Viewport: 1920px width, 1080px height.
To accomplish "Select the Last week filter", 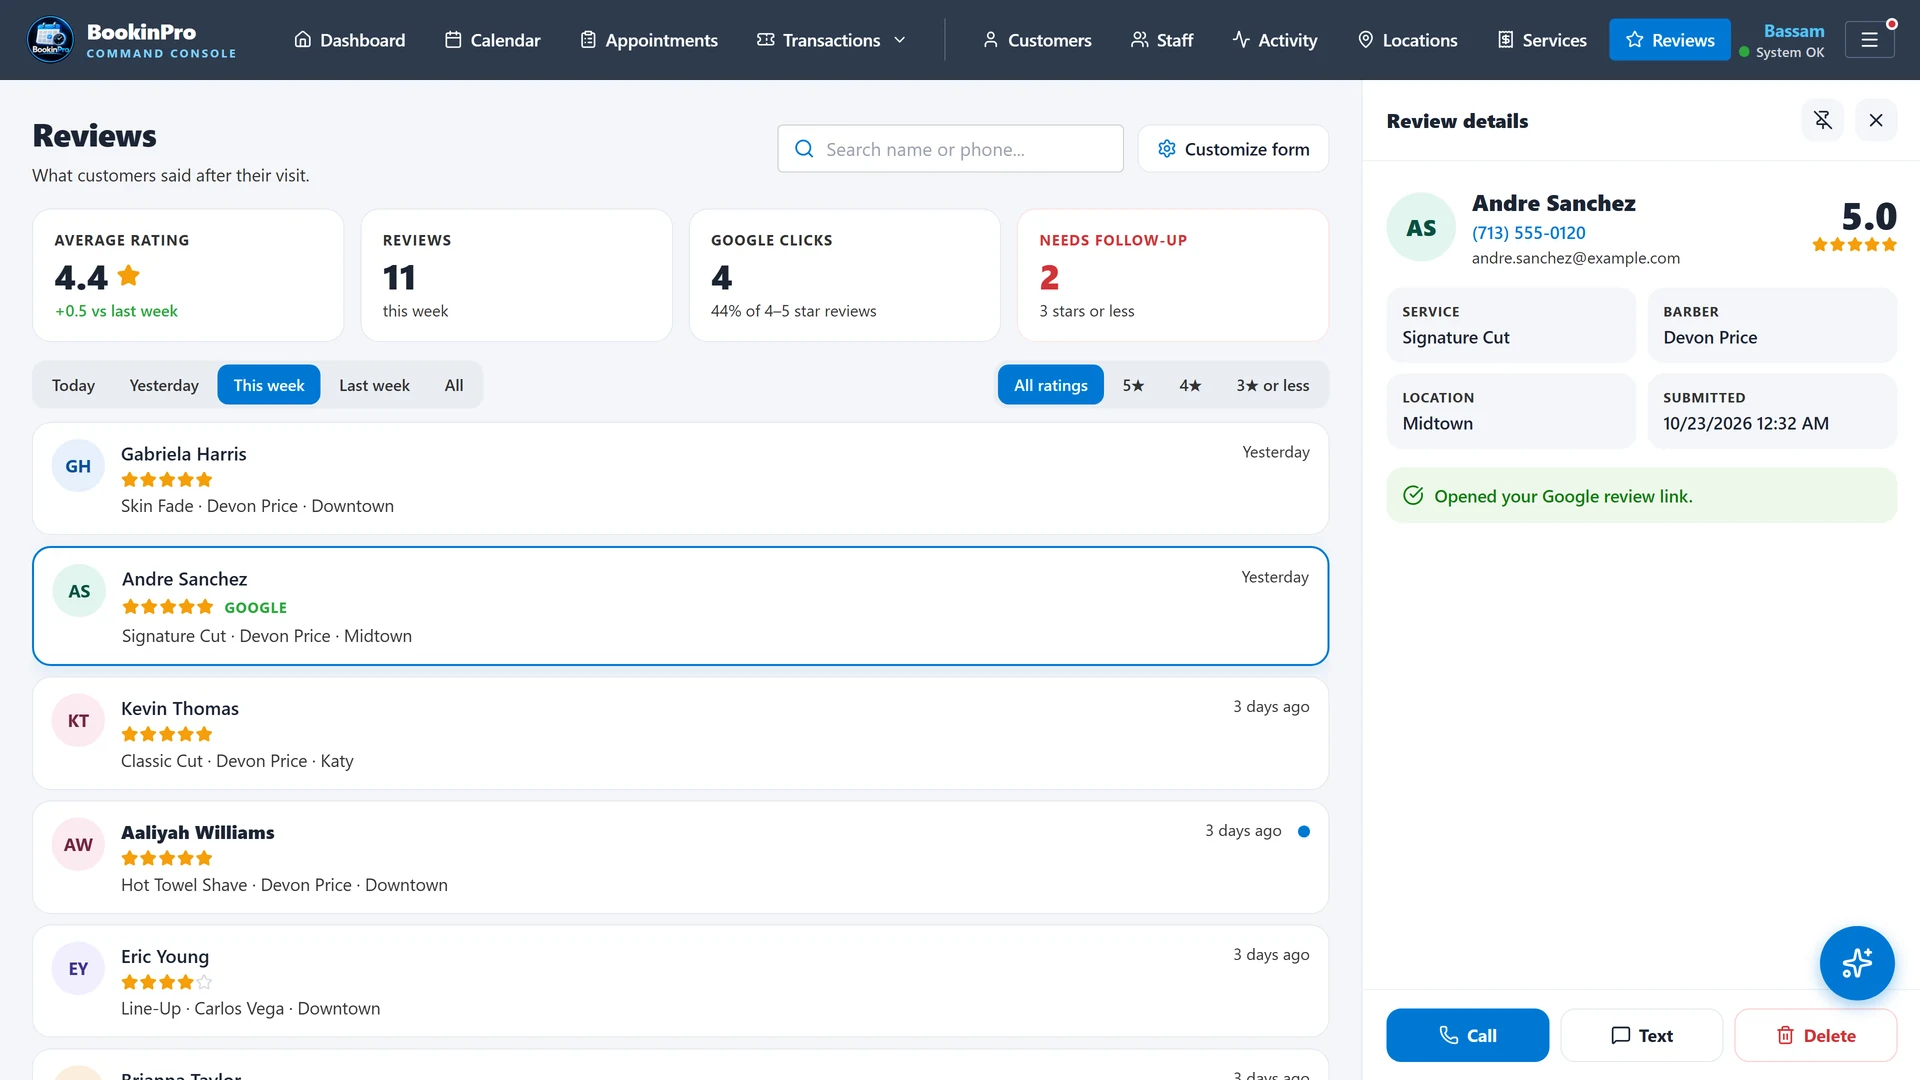I will click(x=374, y=385).
